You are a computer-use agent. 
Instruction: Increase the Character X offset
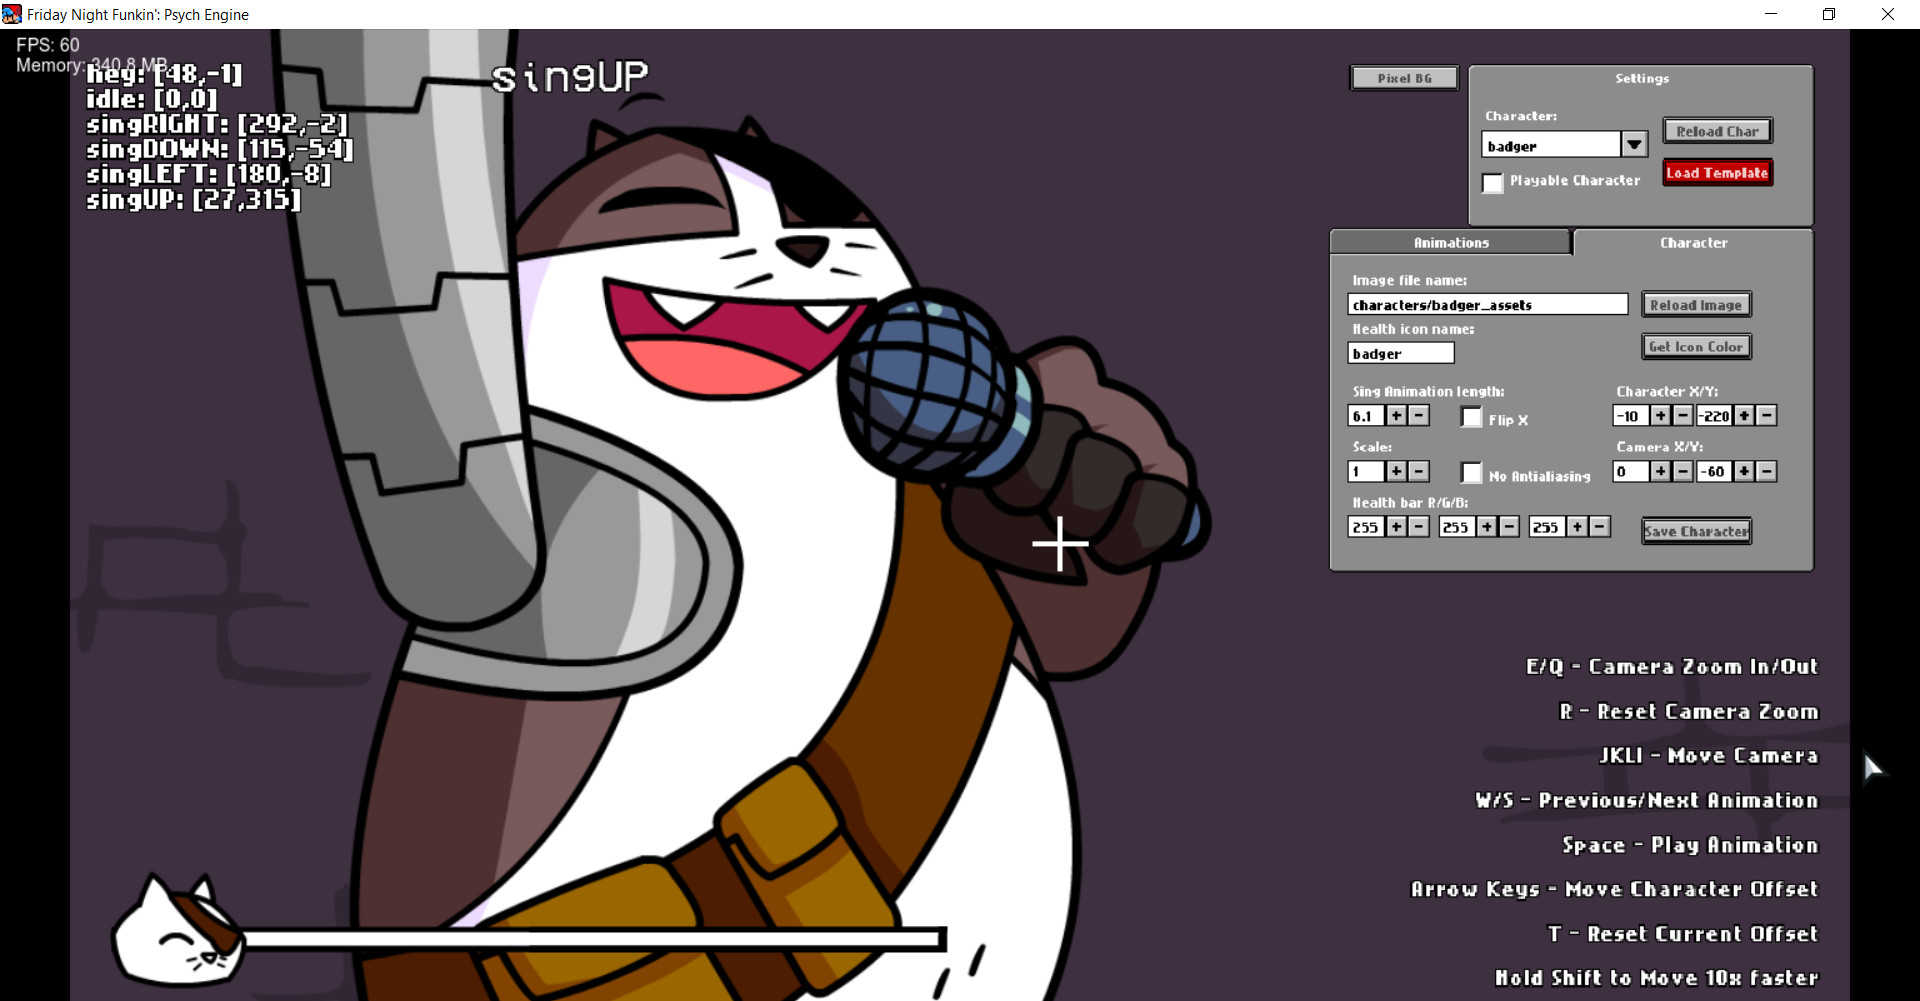click(x=1662, y=415)
